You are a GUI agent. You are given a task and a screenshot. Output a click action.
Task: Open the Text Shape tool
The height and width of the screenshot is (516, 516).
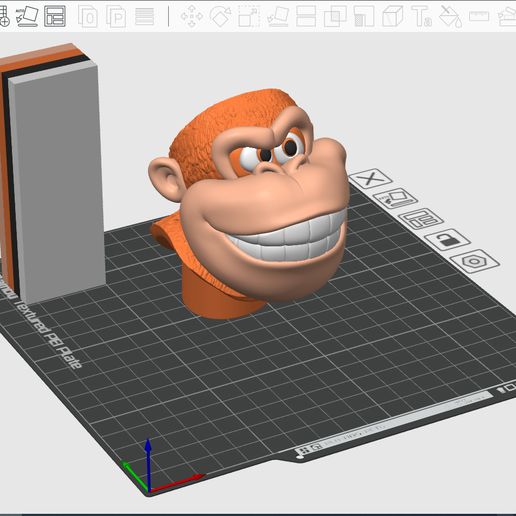click(x=421, y=16)
